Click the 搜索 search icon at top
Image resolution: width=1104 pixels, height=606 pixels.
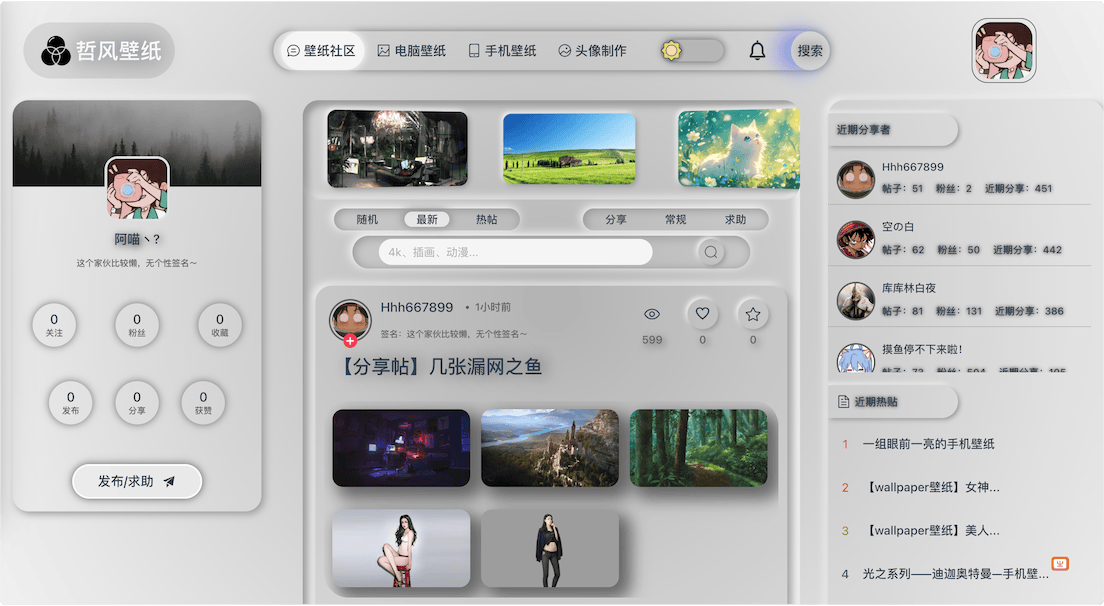[x=808, y=50]
